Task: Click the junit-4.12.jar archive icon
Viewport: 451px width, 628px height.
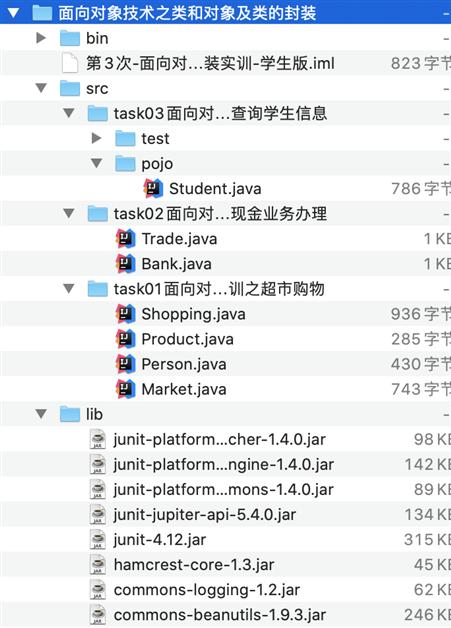Action: click(98, 539)
